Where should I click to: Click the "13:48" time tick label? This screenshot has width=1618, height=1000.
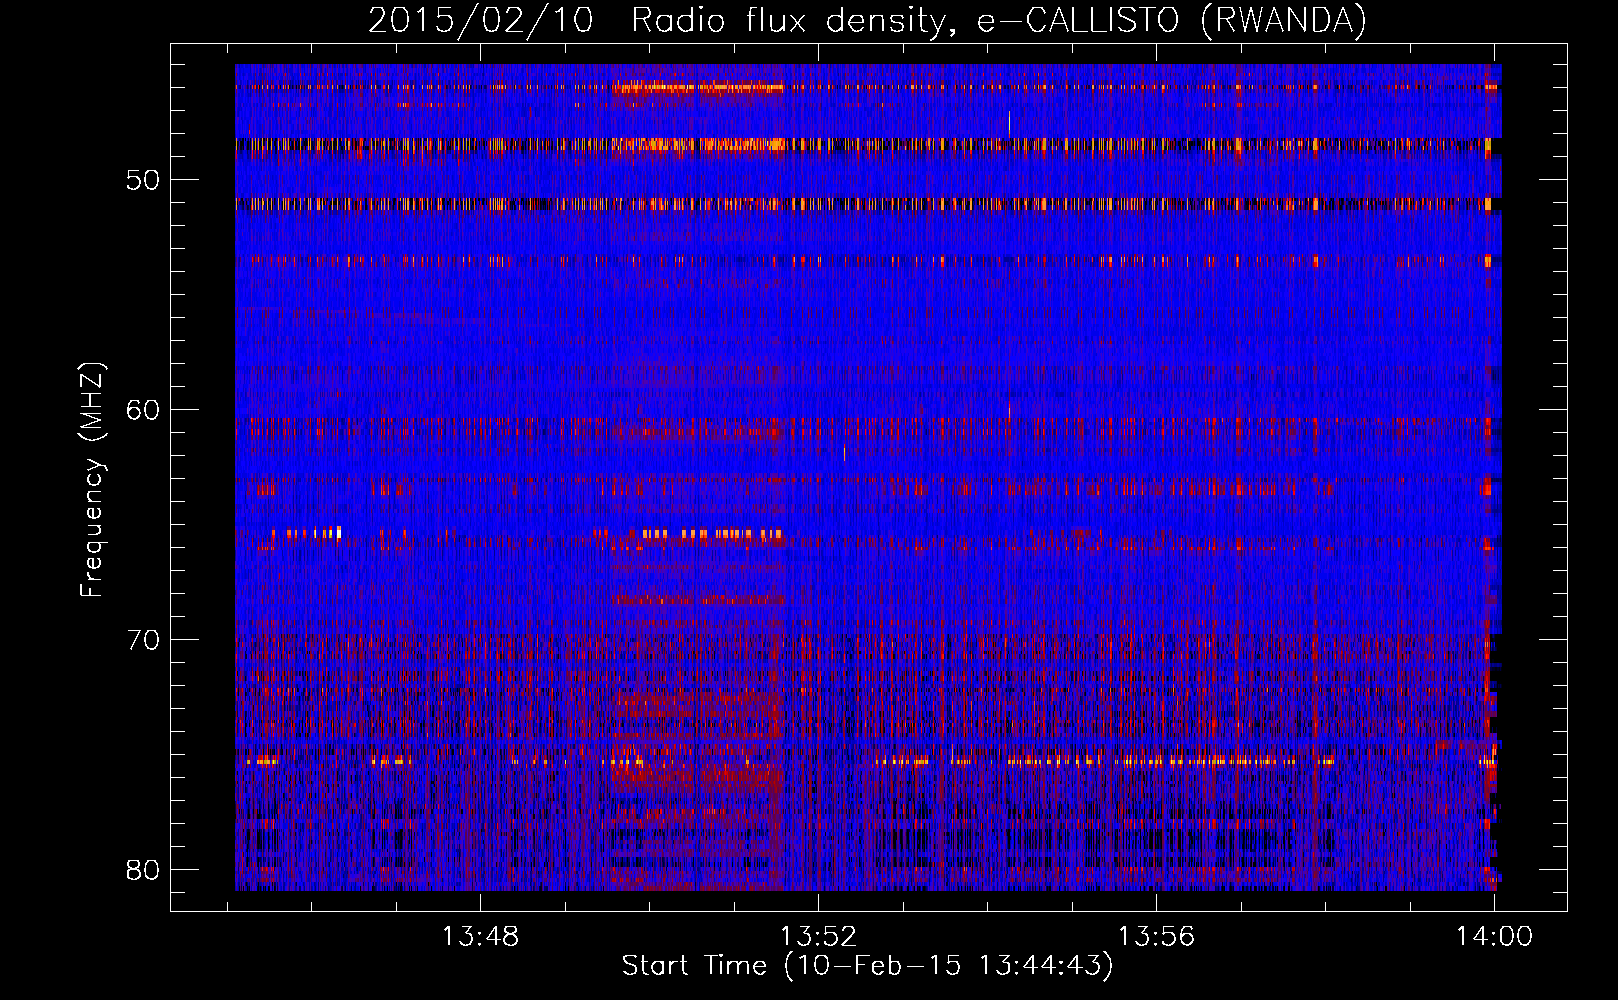(x=481, y=937)
